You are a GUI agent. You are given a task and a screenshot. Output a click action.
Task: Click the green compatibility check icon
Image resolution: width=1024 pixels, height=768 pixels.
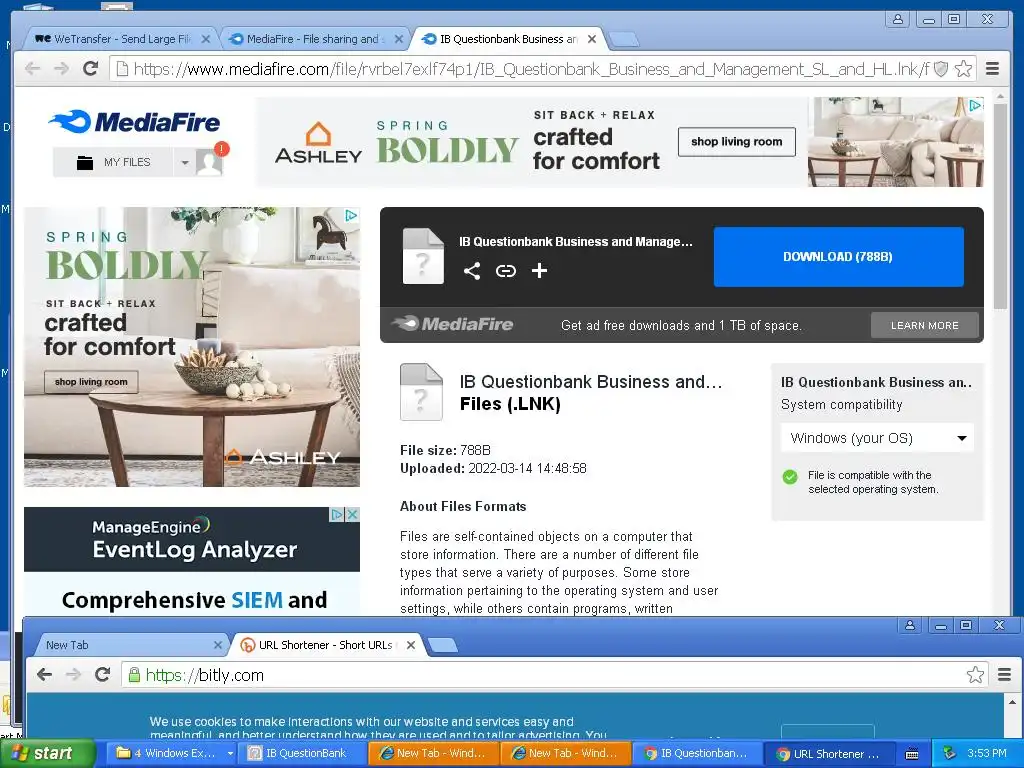click(x=790, y=477)
